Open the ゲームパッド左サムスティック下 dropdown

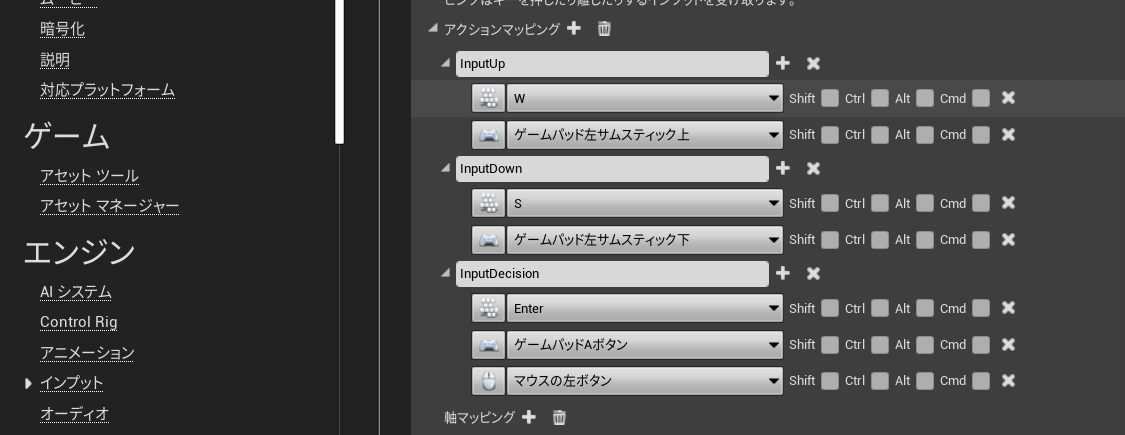coord(645,239)
